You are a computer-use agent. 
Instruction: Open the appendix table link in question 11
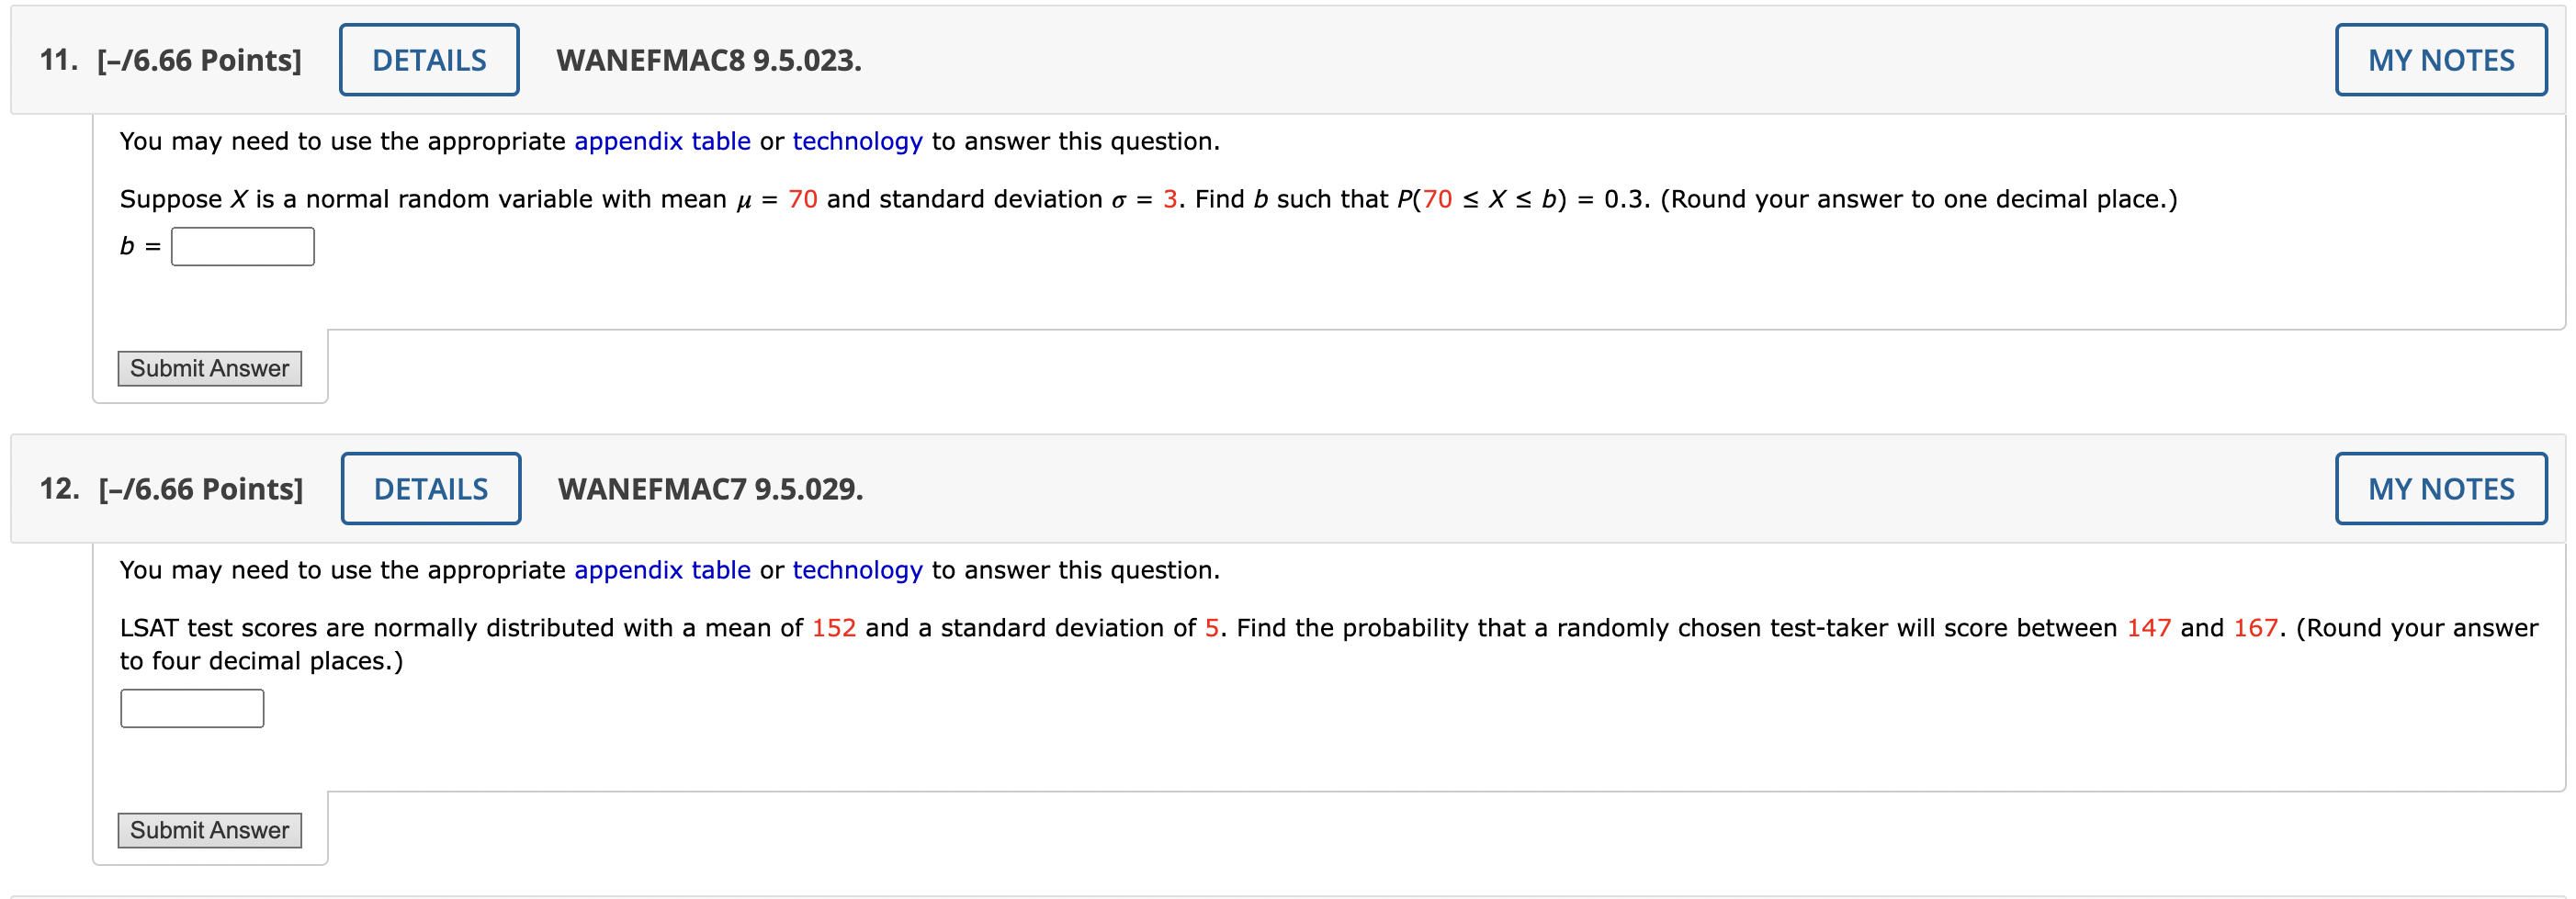pos(662,141)
